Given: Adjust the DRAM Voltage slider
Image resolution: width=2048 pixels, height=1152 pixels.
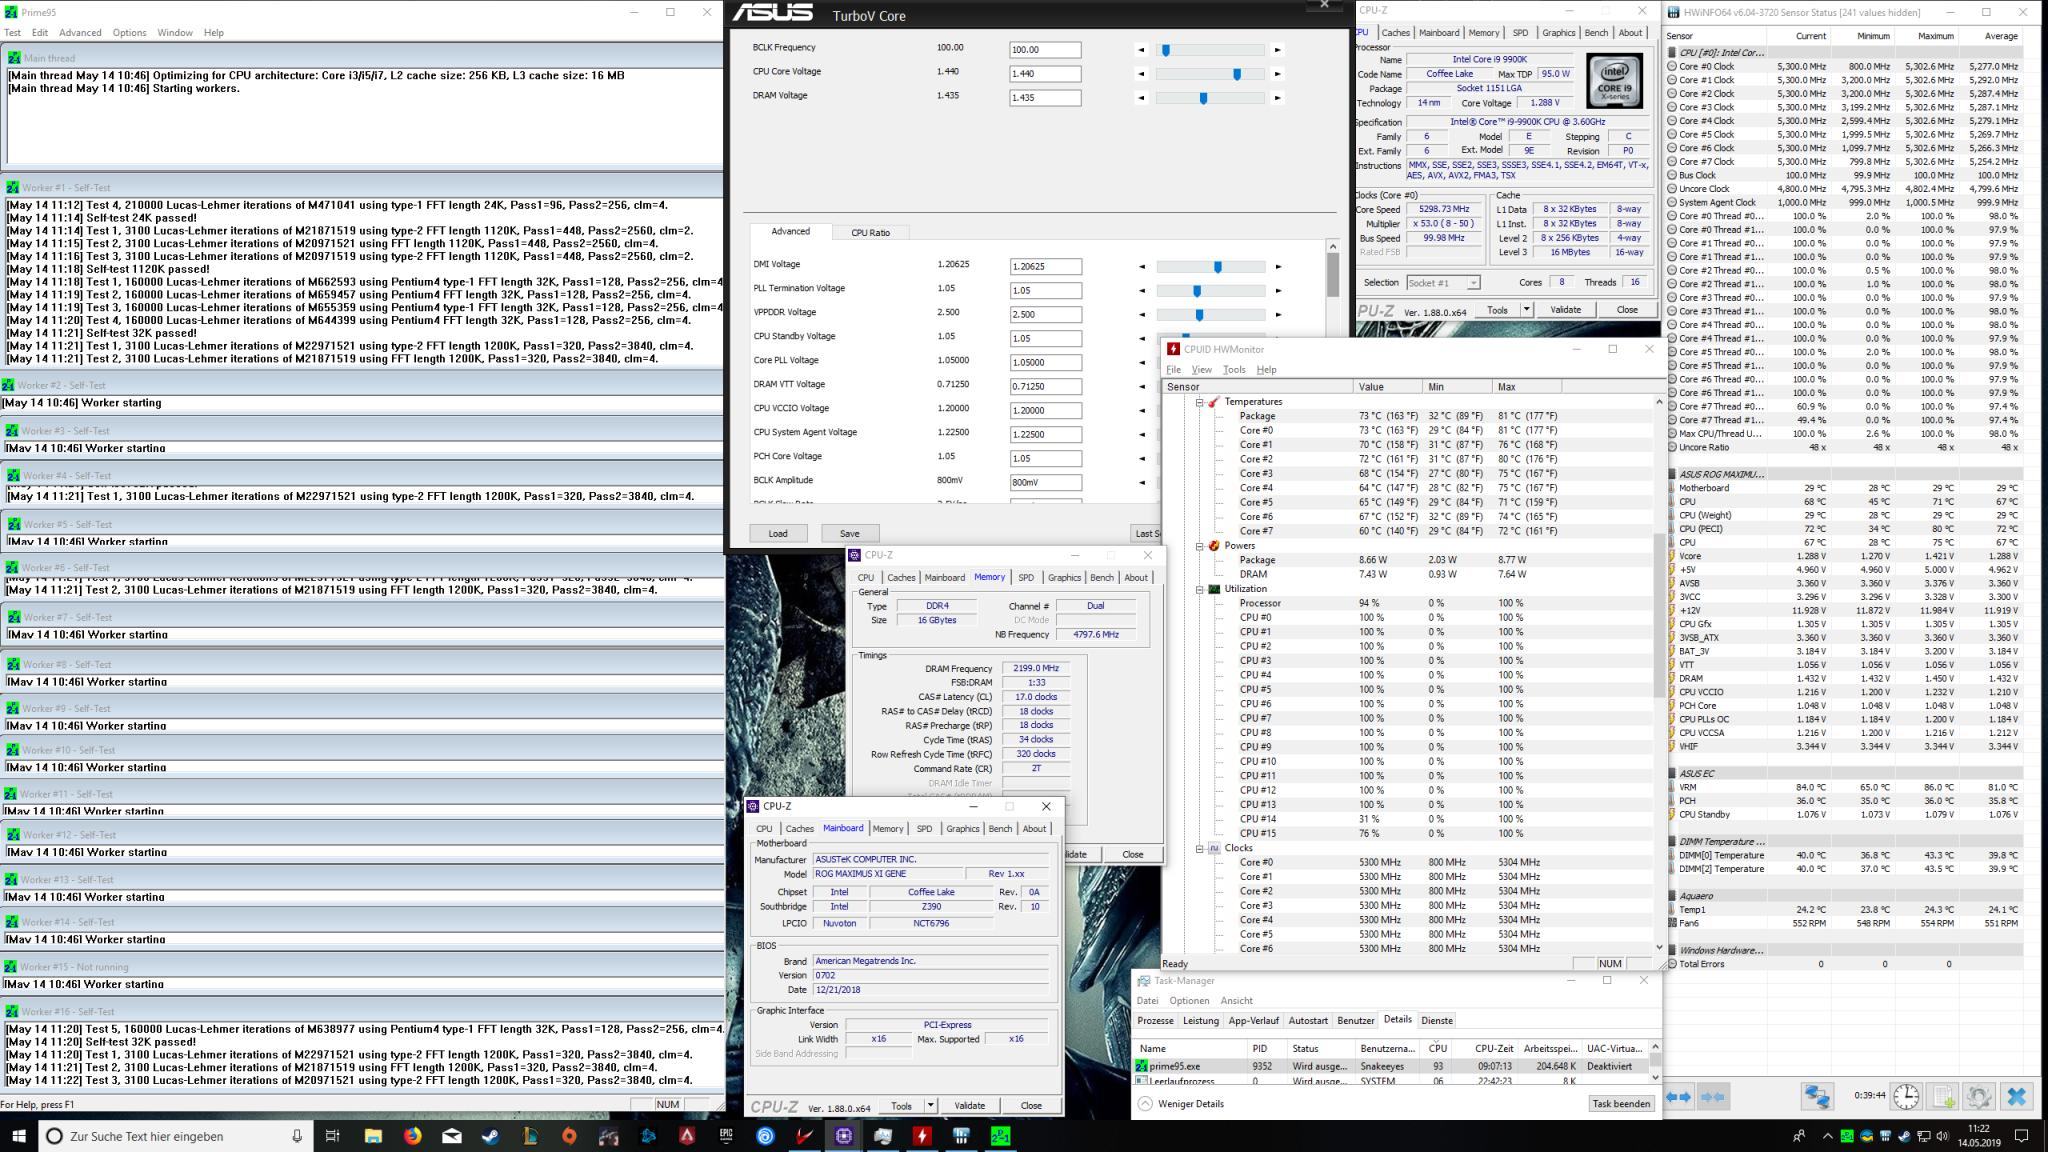Looking at the screenshot, I should pyautogui.click(x=1210, y=98).
